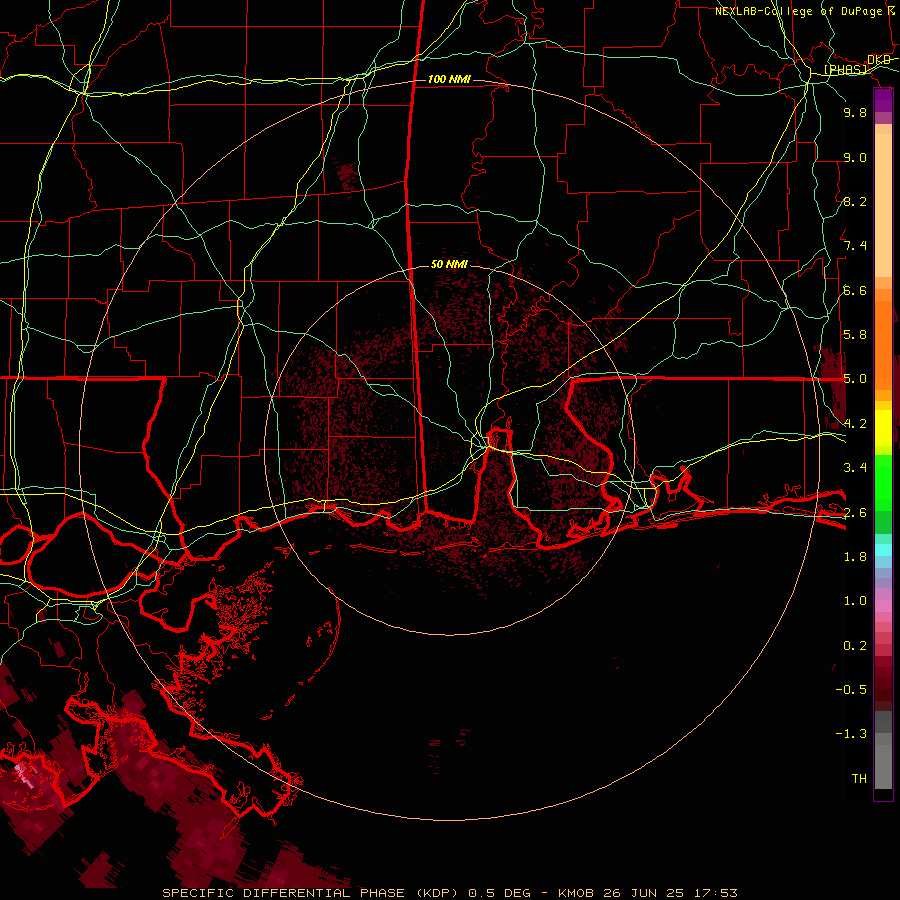Click the 9.8 value on the color scale
Screen dimensions: 900x900
pyautogui.click(x=855, y=112)
